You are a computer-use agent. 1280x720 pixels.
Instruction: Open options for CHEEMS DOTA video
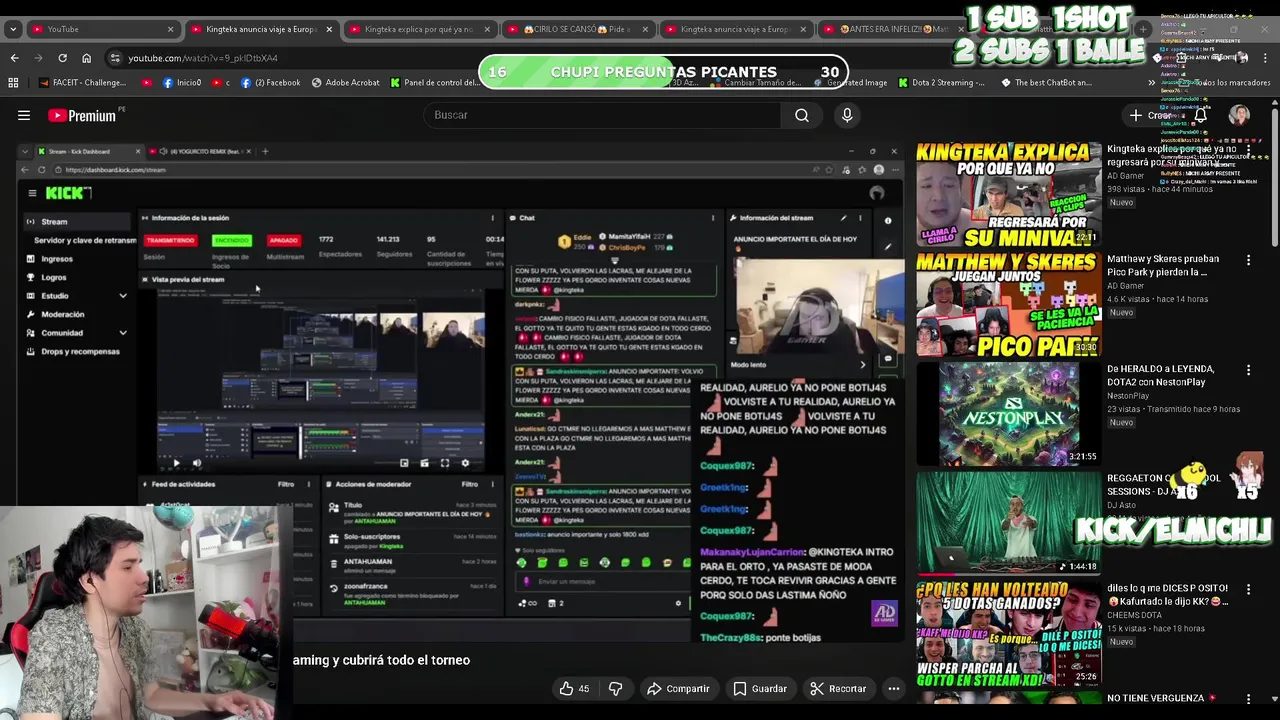[1248, 590]
